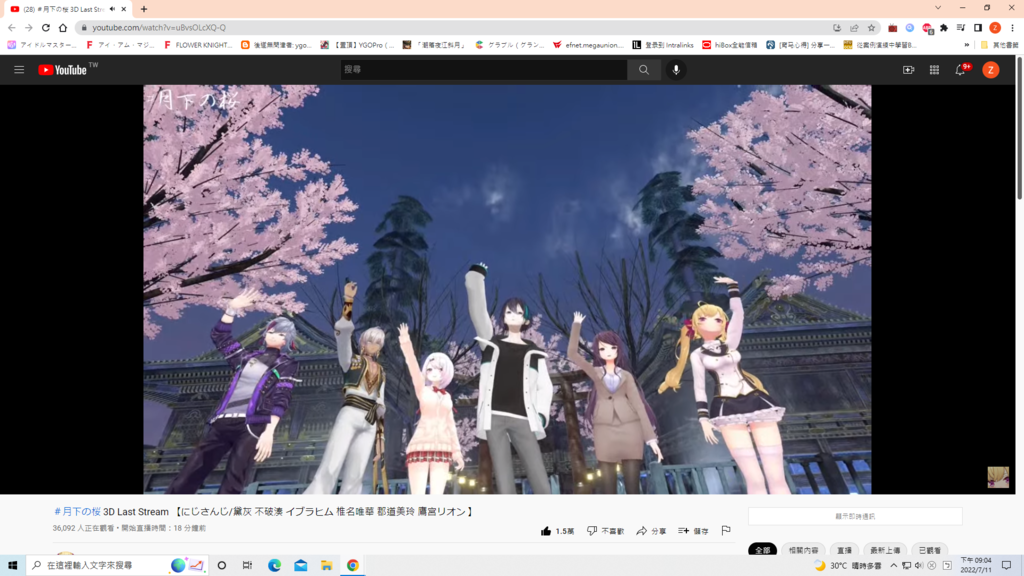
Task: Switch to Chrome in the taskbar
Action: (x=353, y=565)
